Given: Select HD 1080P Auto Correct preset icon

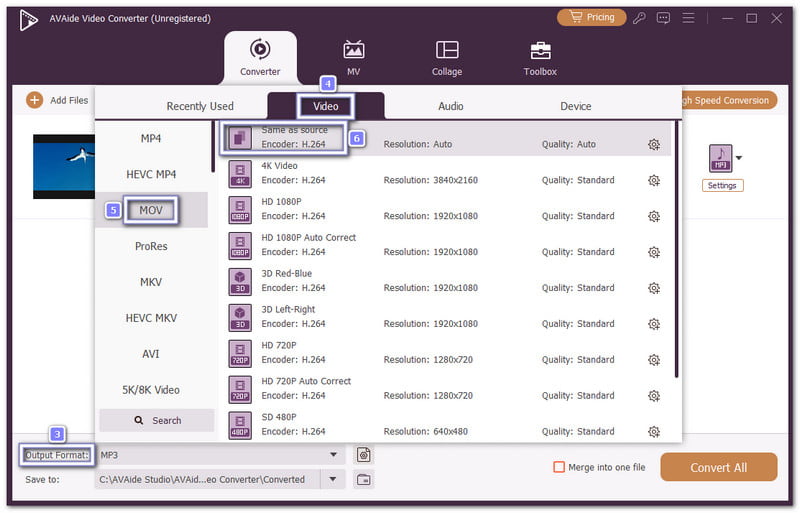Looking at the screenshot, I should point(240,246).
